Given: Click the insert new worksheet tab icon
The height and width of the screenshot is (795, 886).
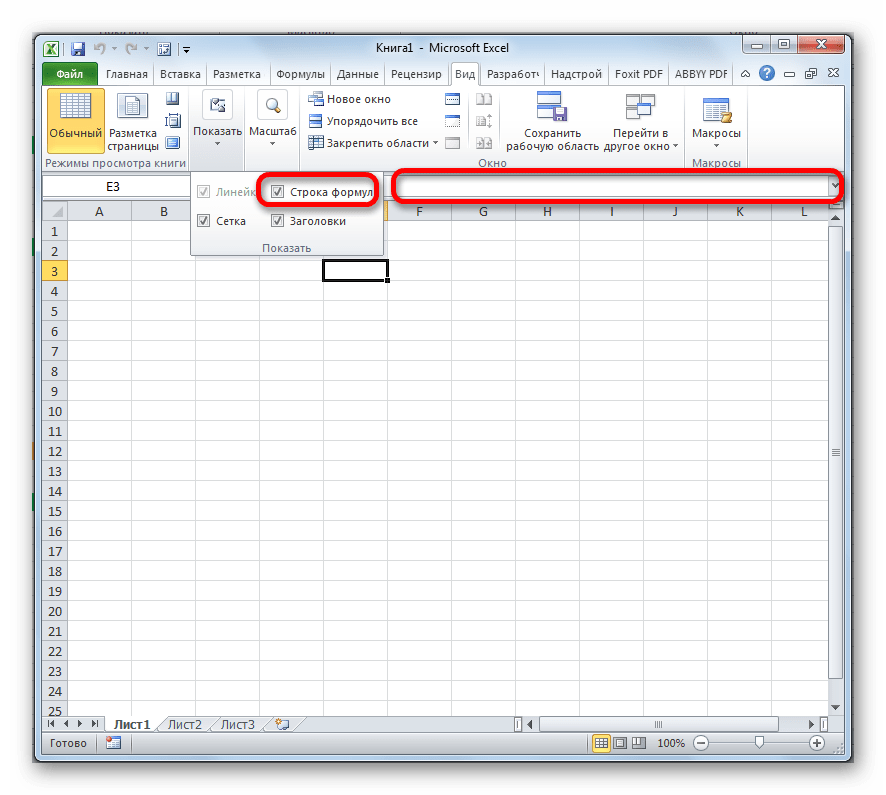Looking at the screenshot, I should click(x=282, y=724).
